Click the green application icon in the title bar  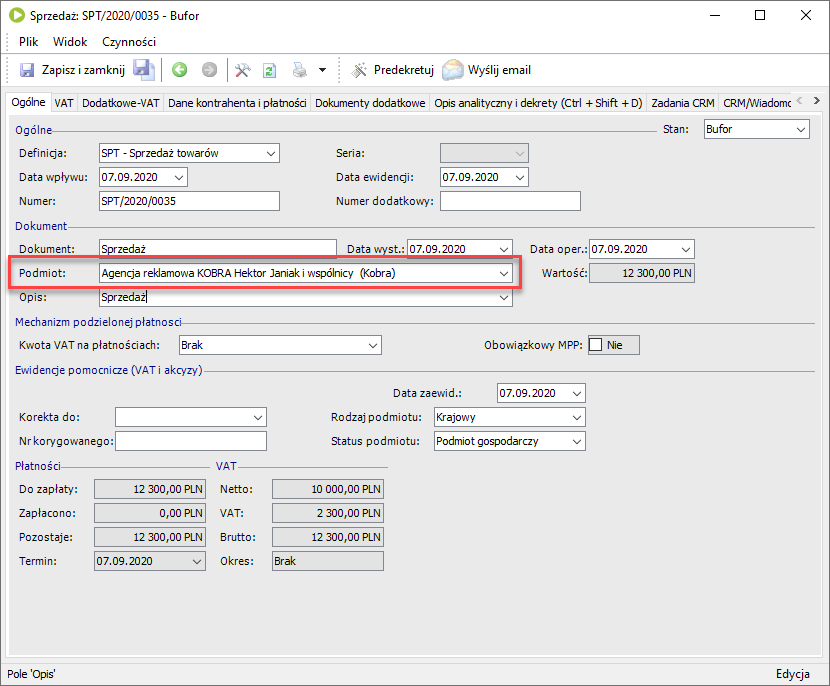[x=16, y=15]
